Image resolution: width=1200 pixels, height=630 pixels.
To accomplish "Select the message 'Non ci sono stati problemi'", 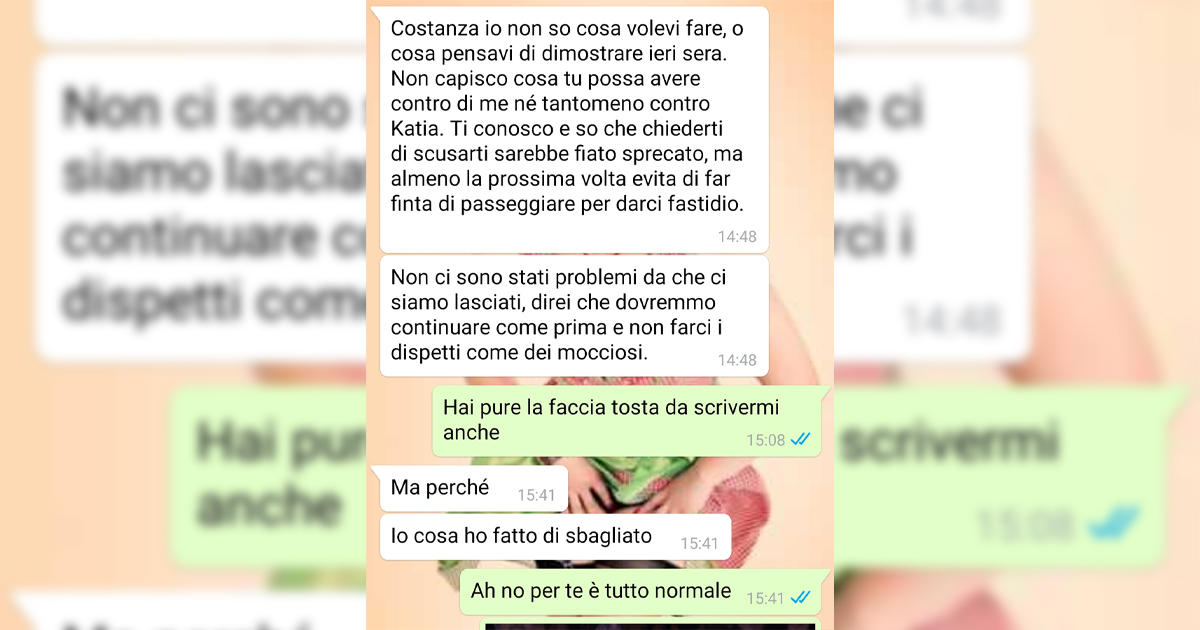I will 575,316.
